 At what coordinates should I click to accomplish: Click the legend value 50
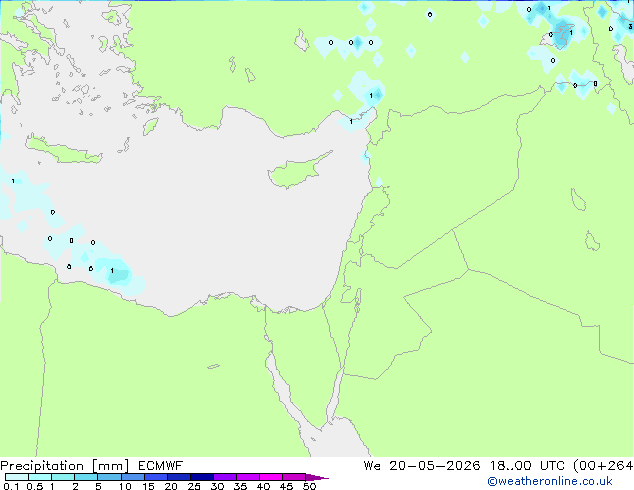click(309, 486)
